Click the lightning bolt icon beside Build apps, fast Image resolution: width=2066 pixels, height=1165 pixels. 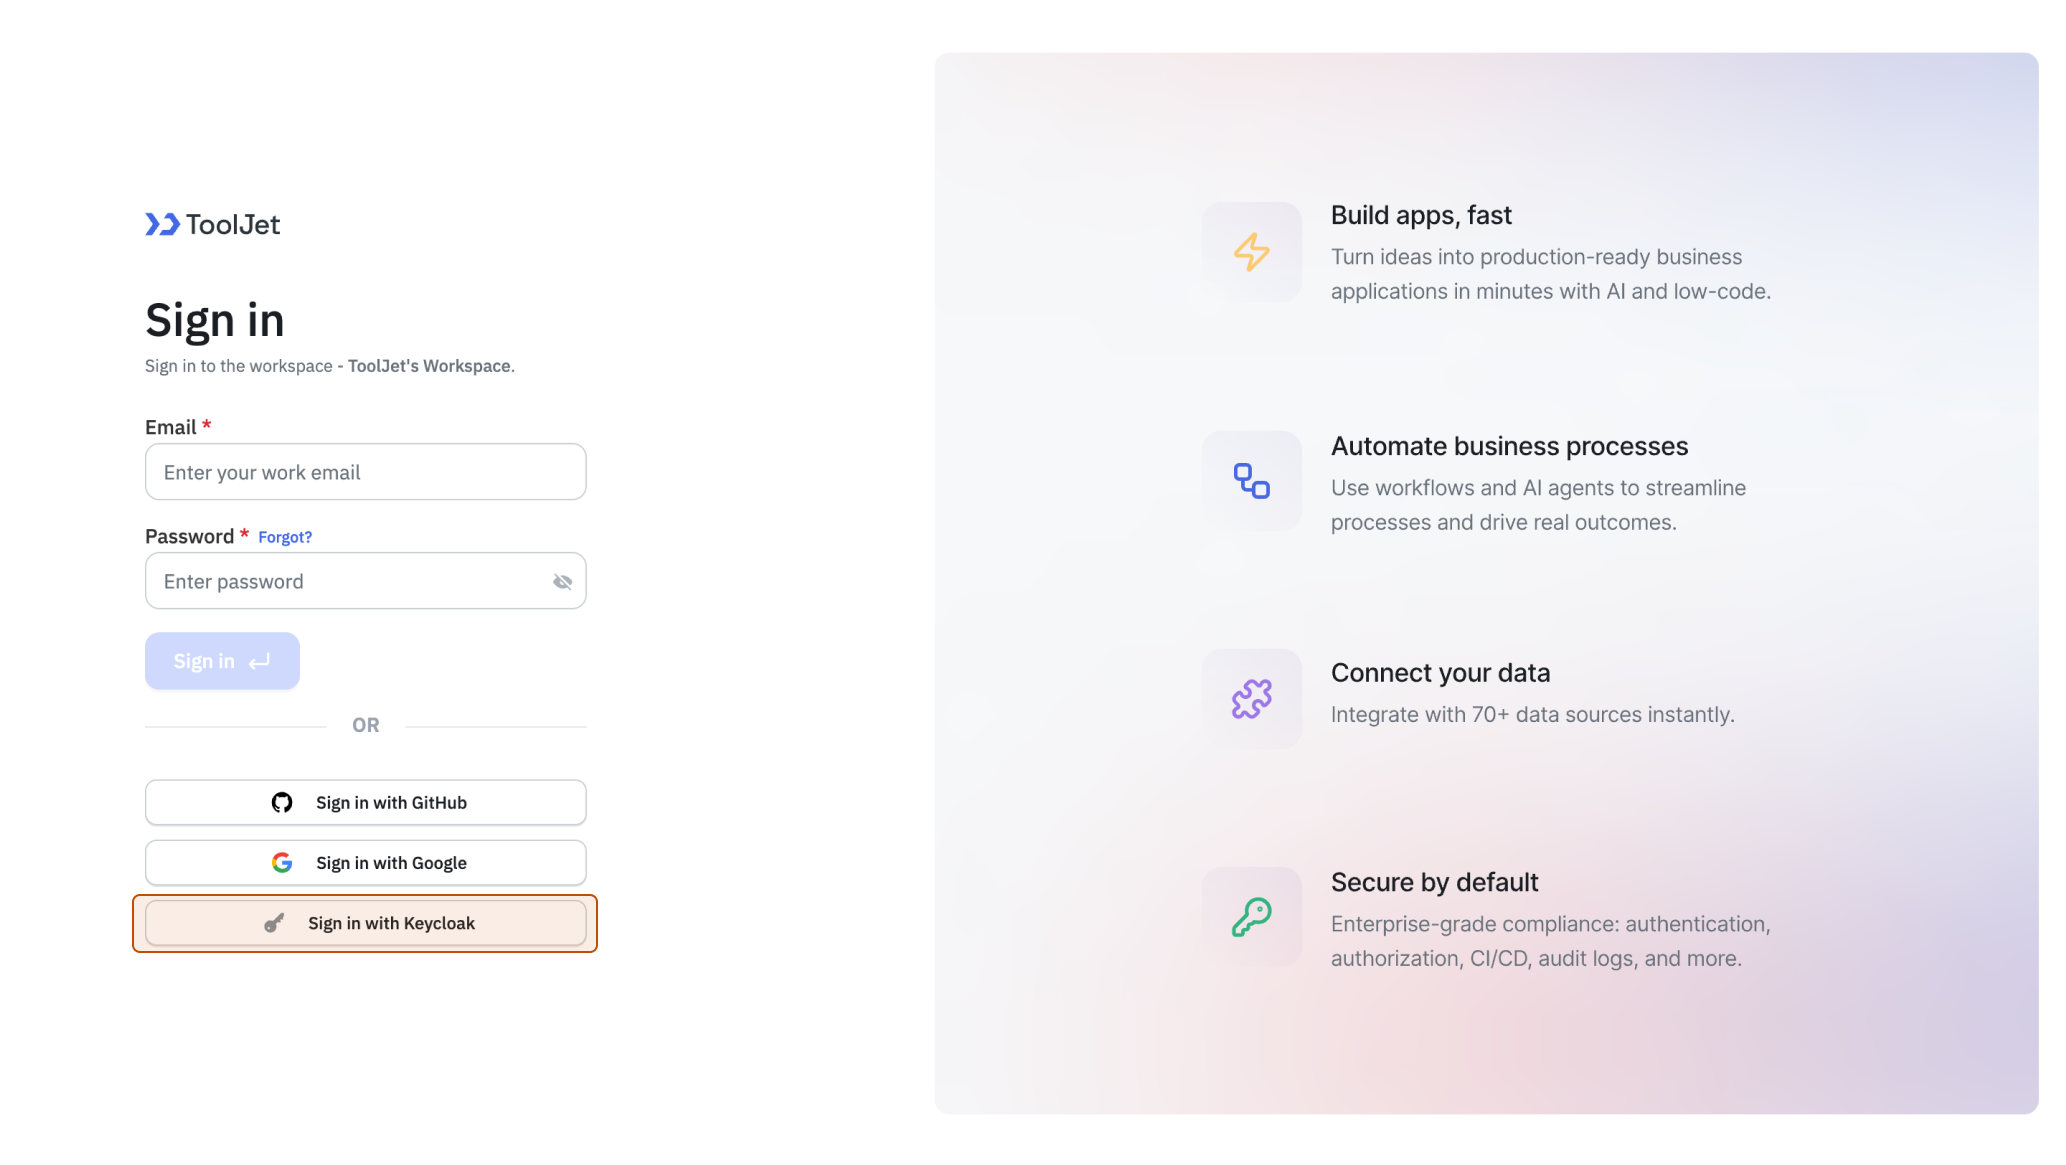pyautogui.click(x=1252, y=252)
